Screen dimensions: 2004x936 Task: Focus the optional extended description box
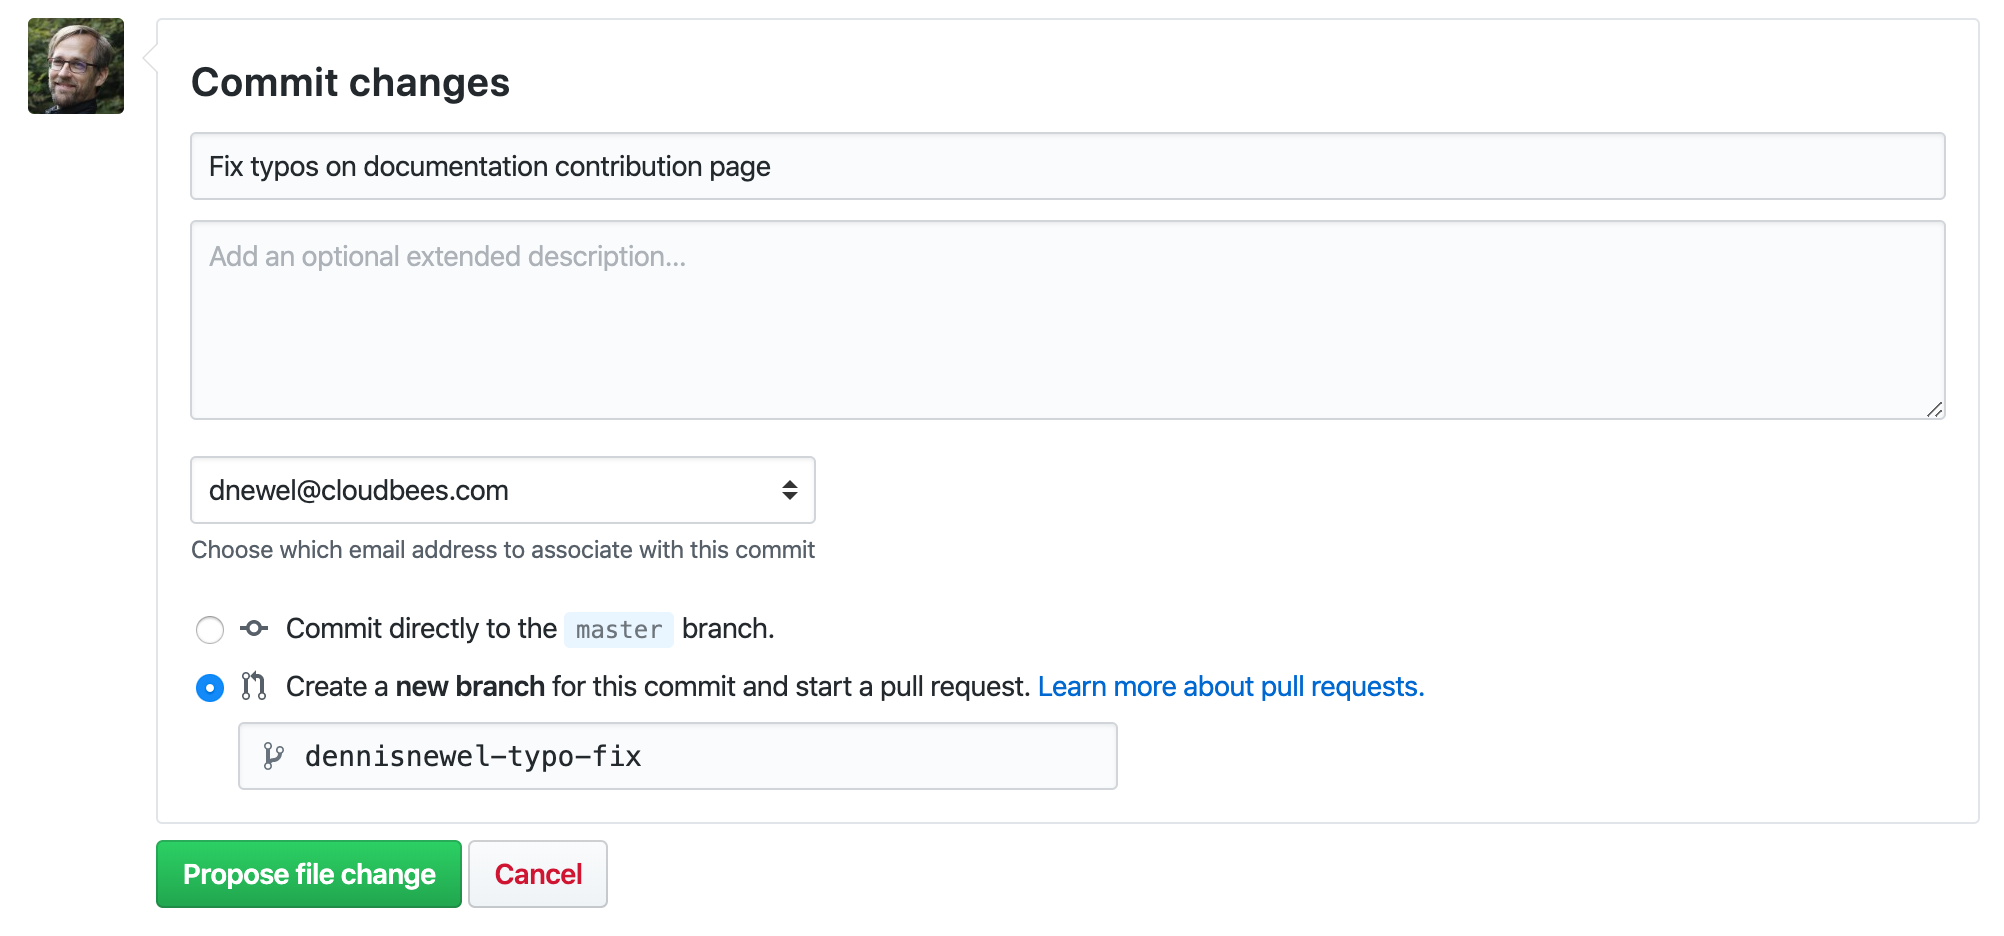pos(1066,319)
